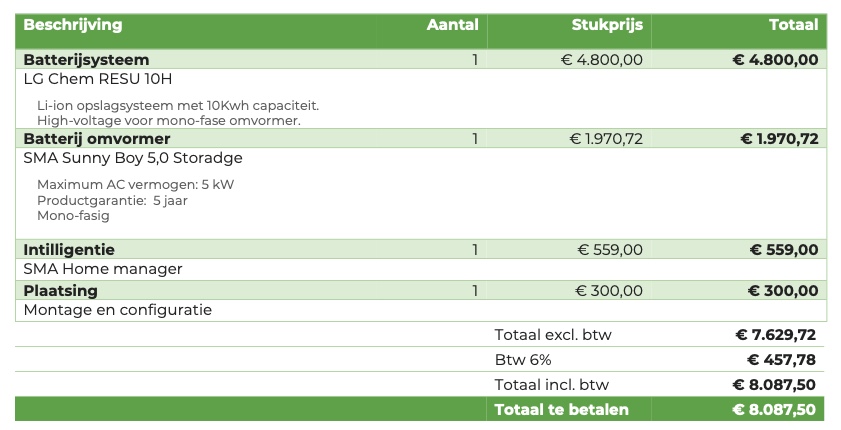Select SMA Sunny Boy 5,0 Storadge text

(133, 158)
